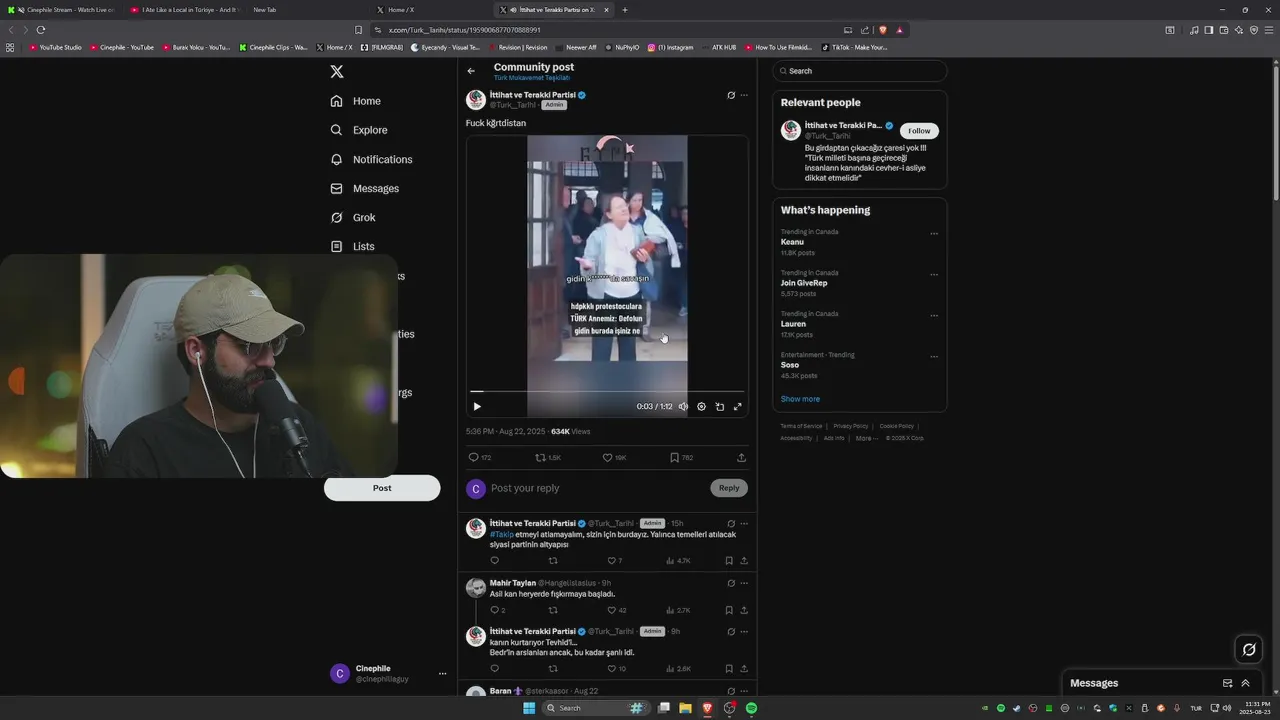Click the Post your reply field
Viewport: 1280px width, 720px height.
(x=597, y=488)
